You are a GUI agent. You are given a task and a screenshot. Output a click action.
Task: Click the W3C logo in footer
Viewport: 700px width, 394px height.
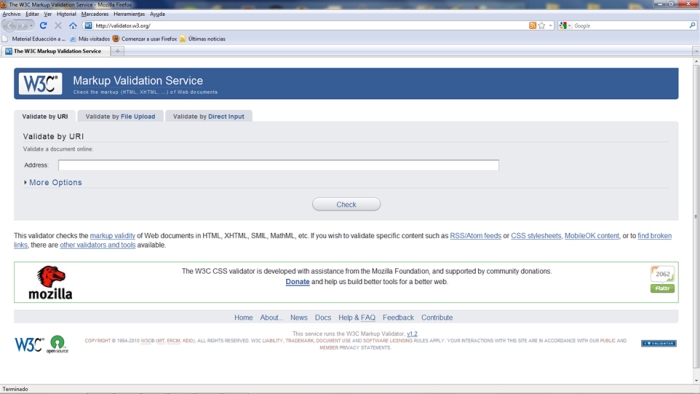pos(29,344)
